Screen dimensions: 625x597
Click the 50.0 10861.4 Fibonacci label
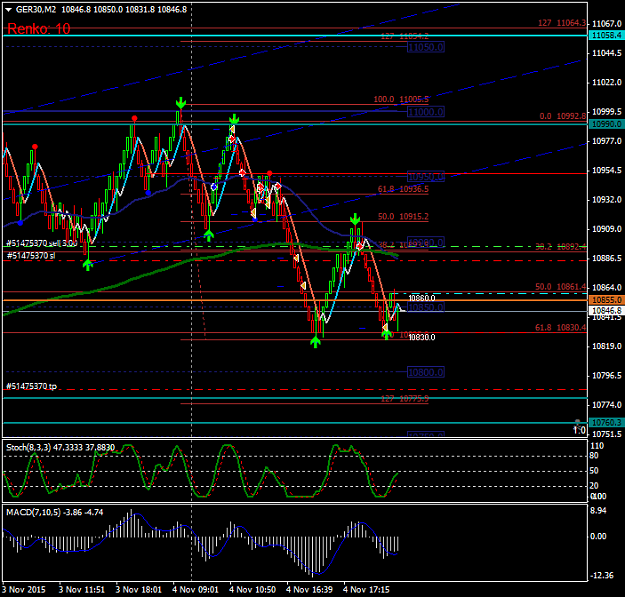tap(561, 287)
